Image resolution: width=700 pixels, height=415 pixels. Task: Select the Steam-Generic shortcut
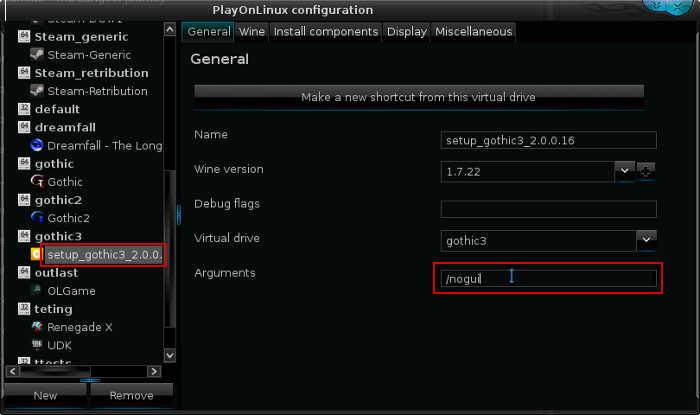pyautogui.click(x=89, y=55)
